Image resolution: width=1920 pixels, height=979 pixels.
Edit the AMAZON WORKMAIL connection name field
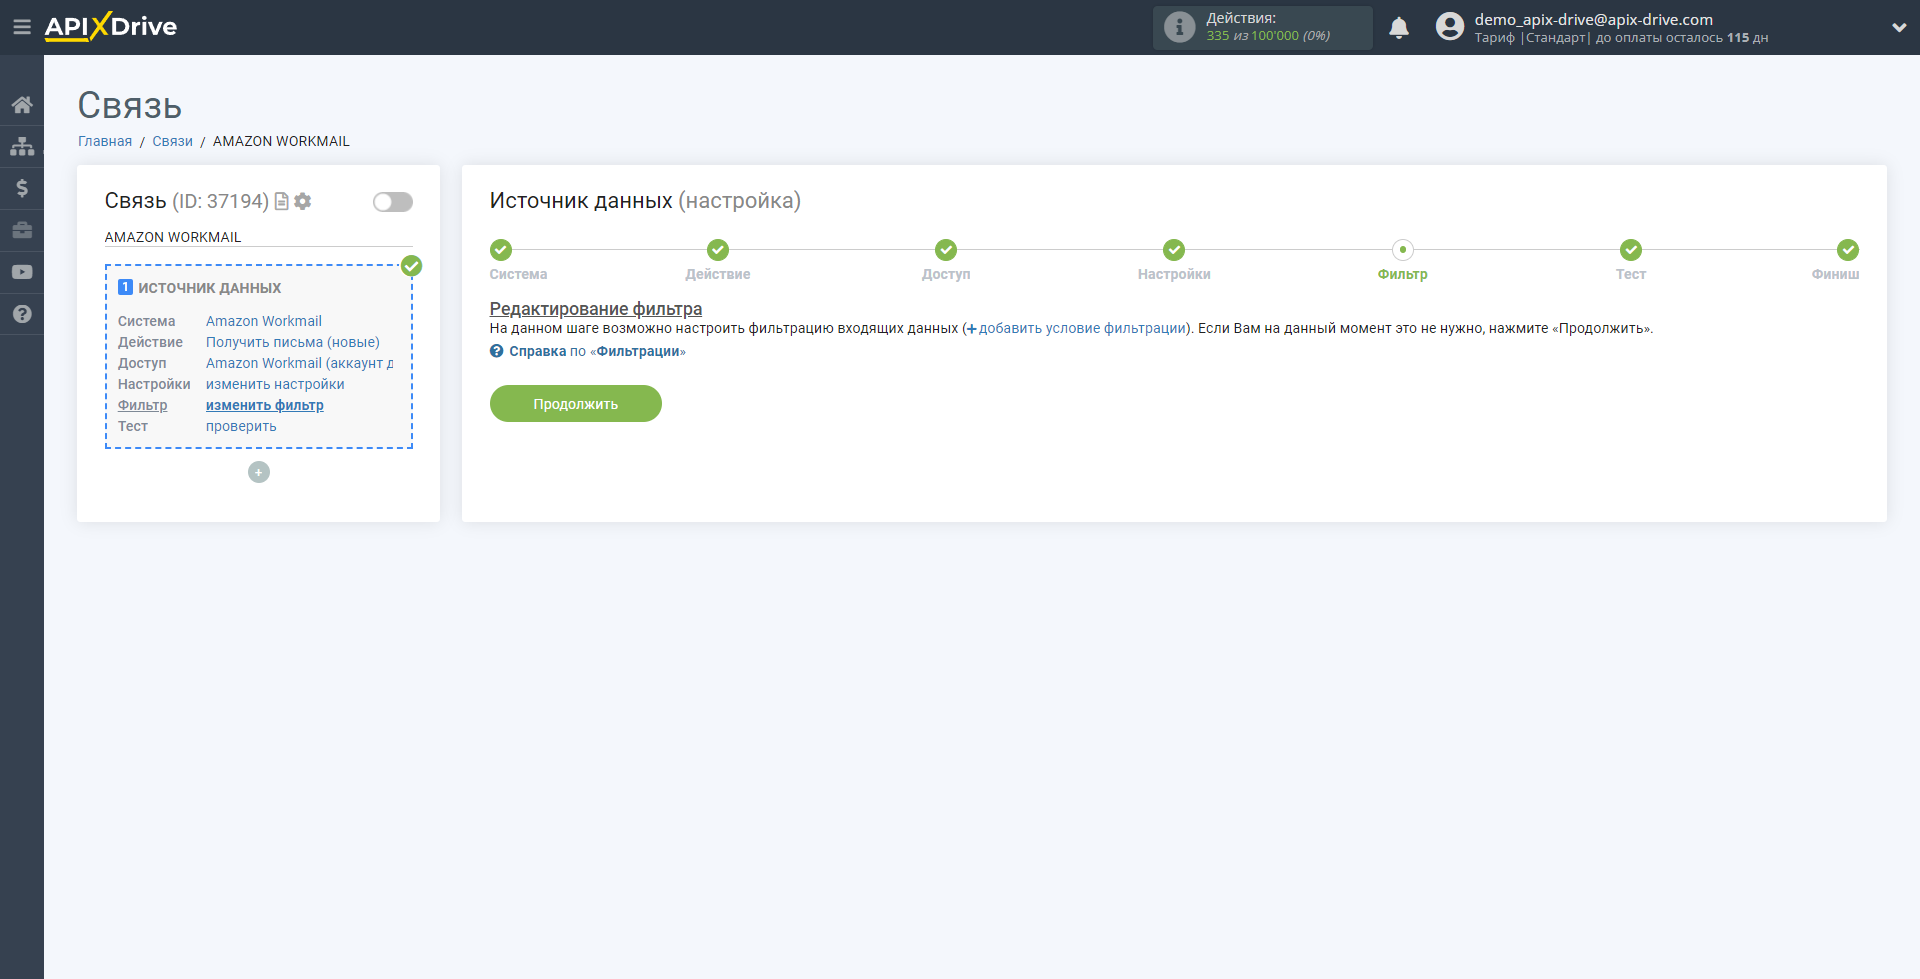click(x=258, y=237)
